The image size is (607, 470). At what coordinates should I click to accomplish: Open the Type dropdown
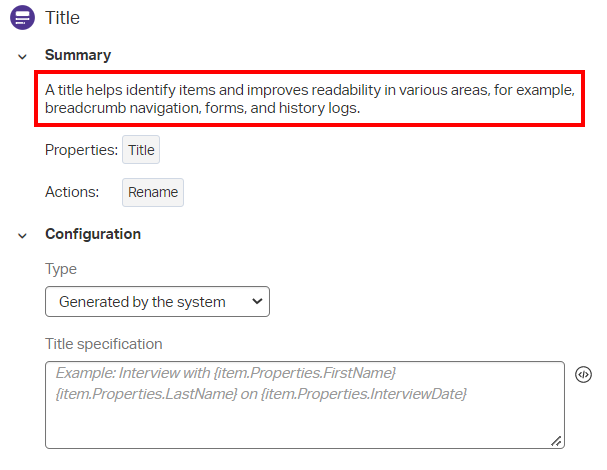157,301
